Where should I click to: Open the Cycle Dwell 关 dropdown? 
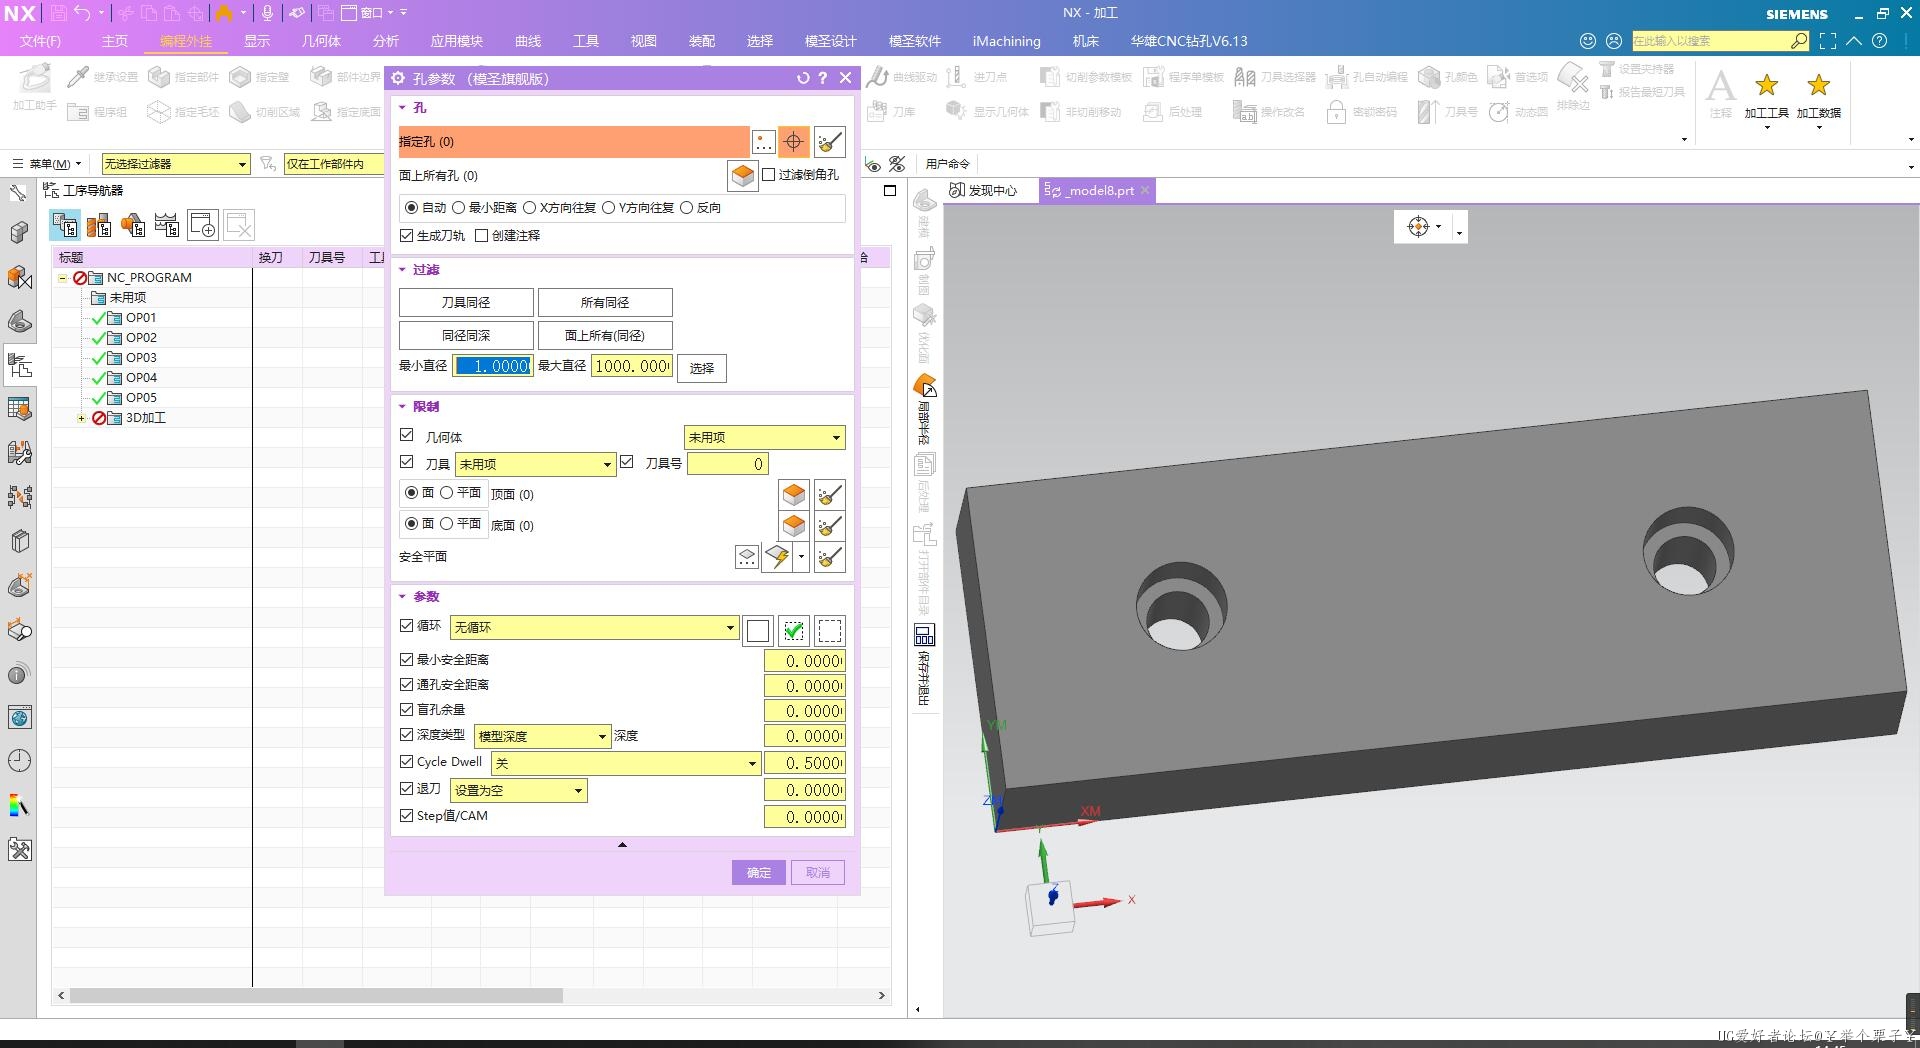(x=625, y=764)
